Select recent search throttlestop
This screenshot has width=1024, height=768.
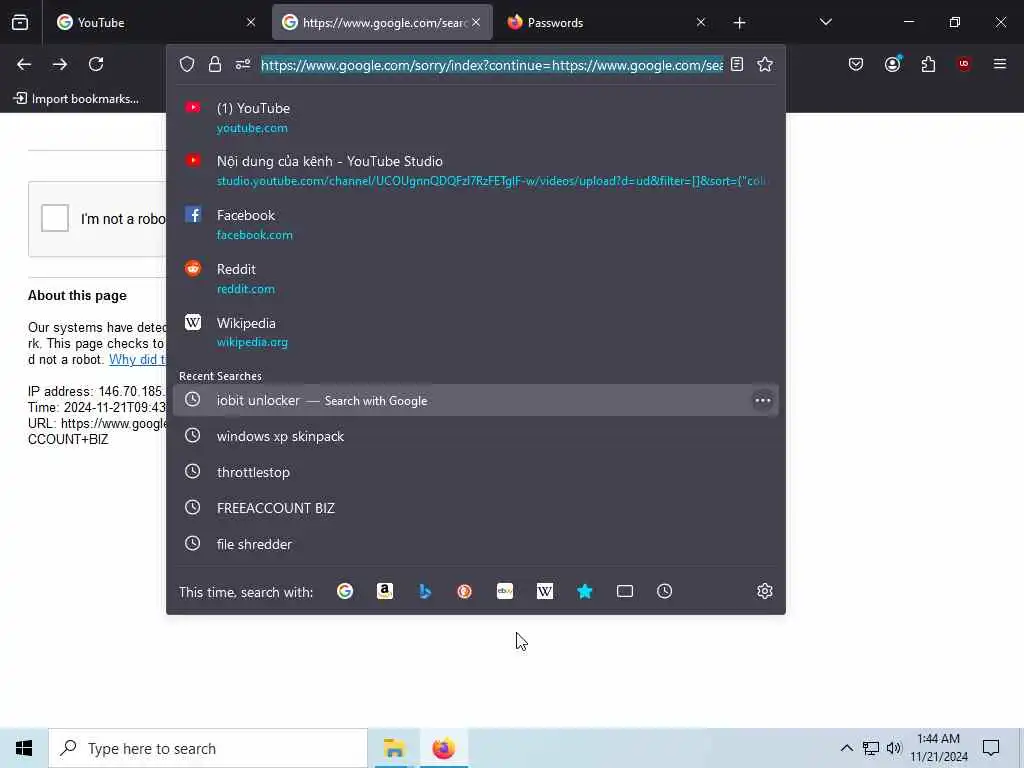(475, 472)
